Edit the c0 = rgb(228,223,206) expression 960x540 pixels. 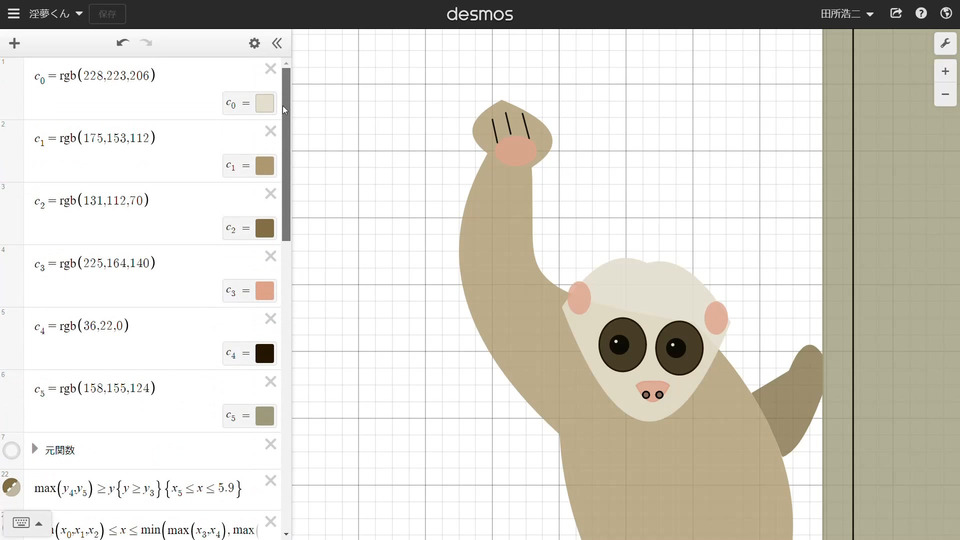95,76
